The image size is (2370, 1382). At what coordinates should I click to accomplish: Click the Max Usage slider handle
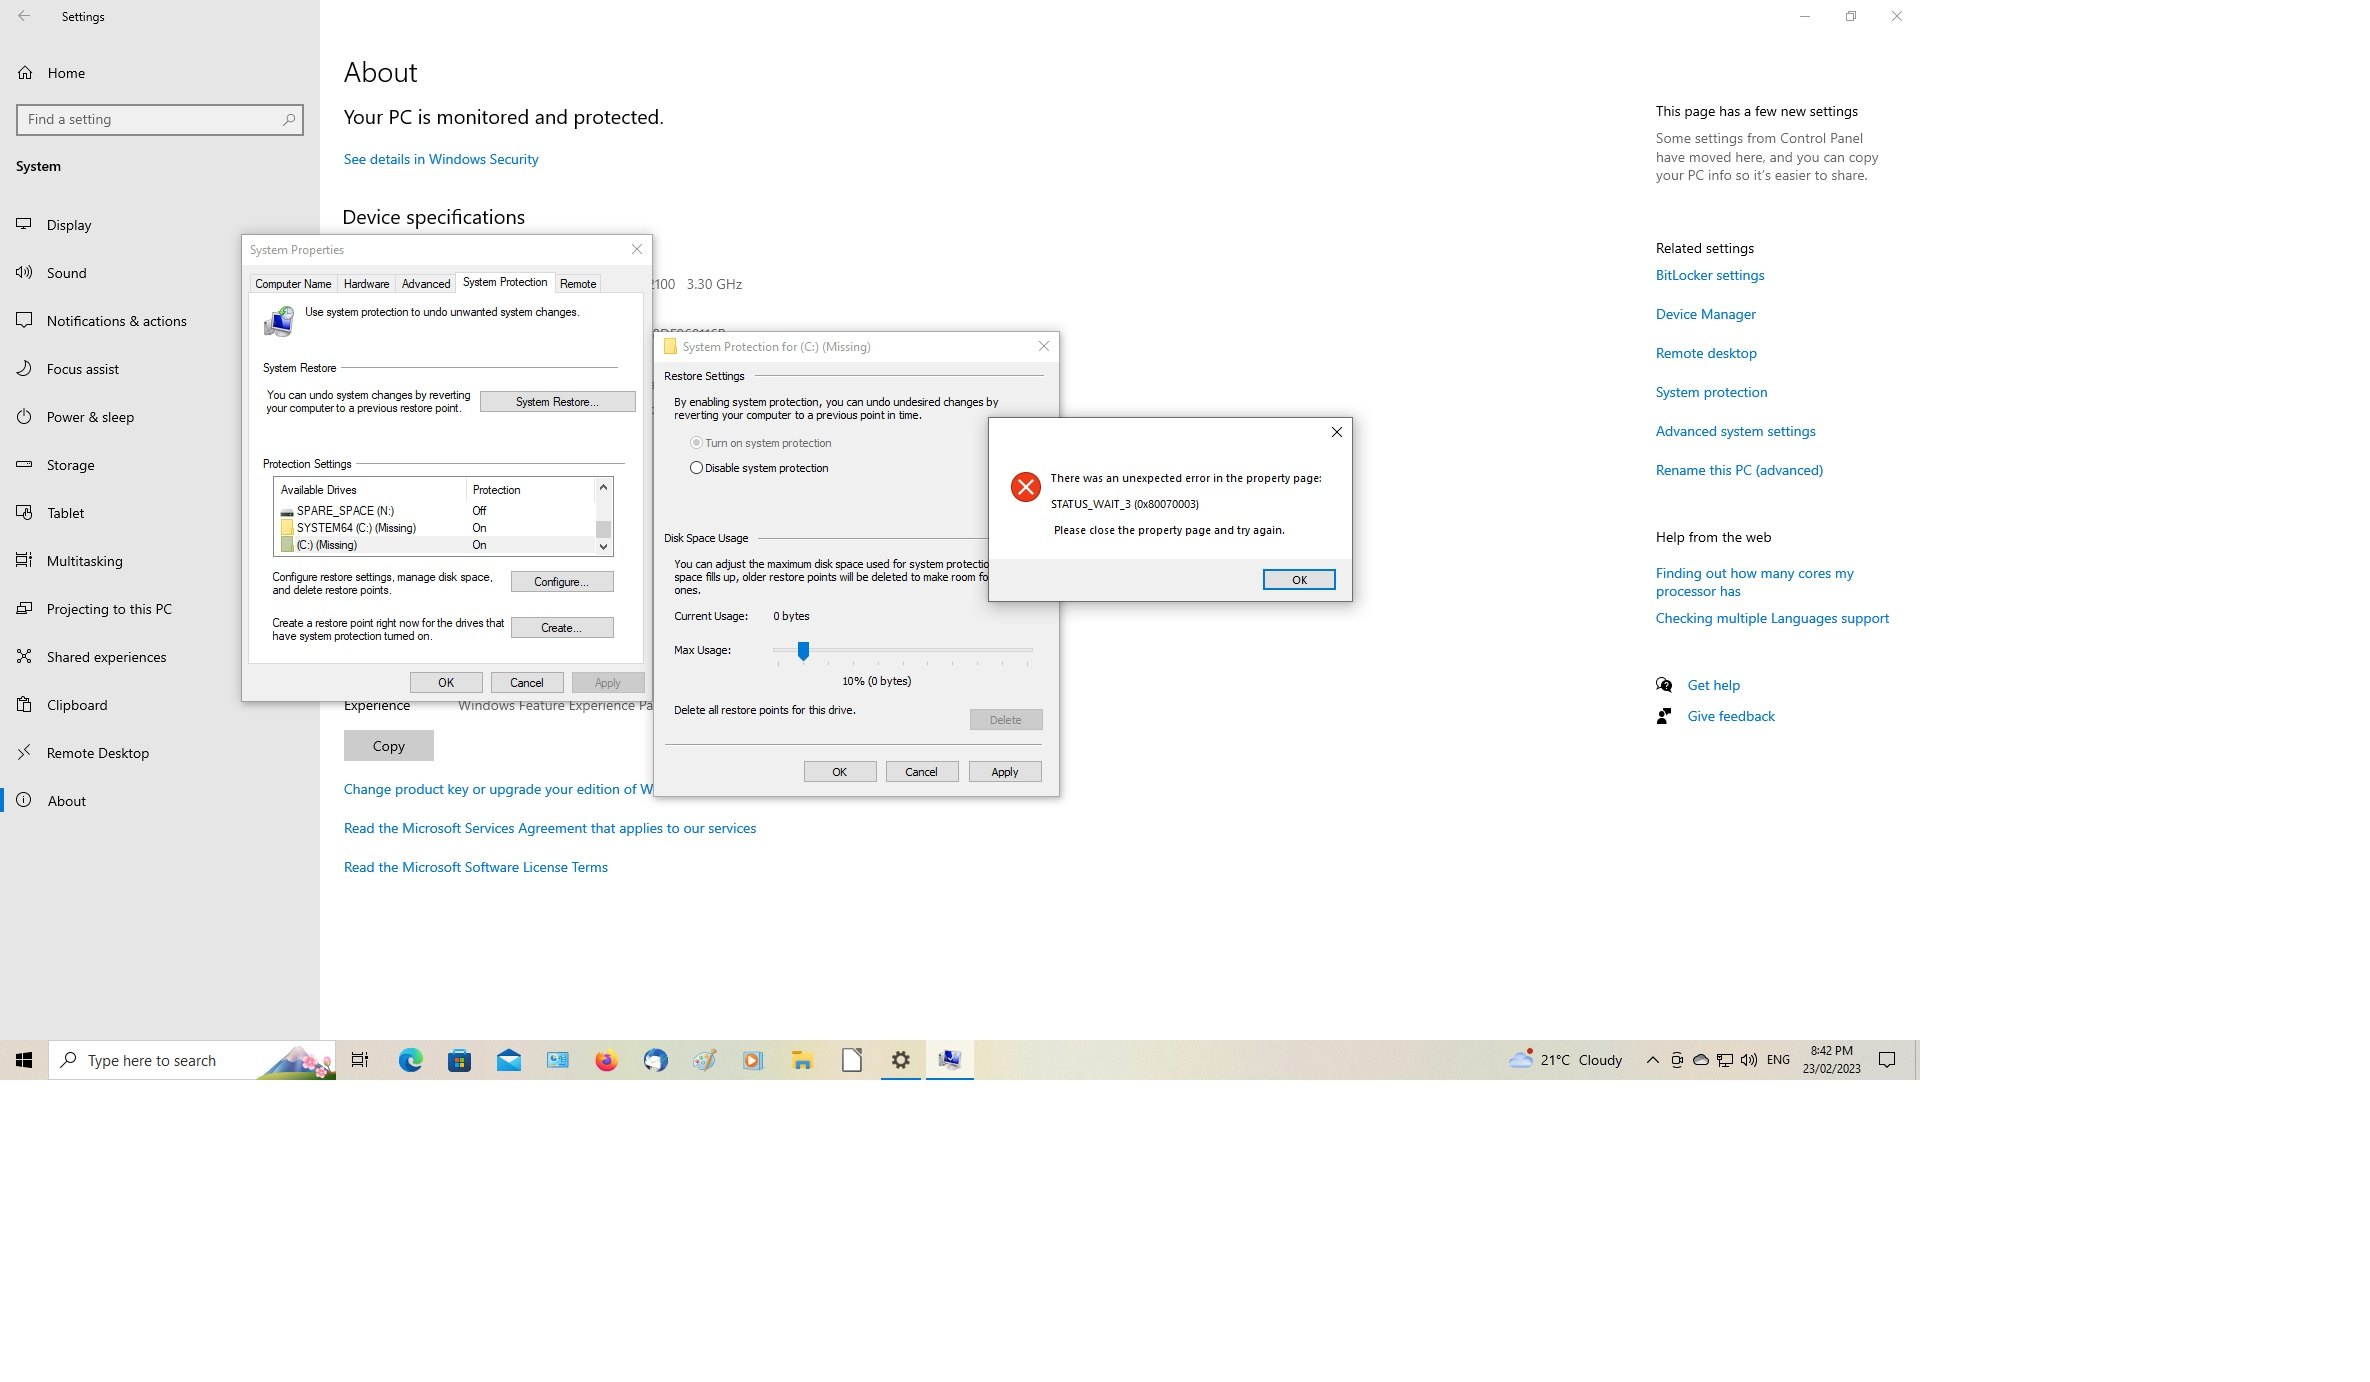pyautogui.click(x=803, y=651)
